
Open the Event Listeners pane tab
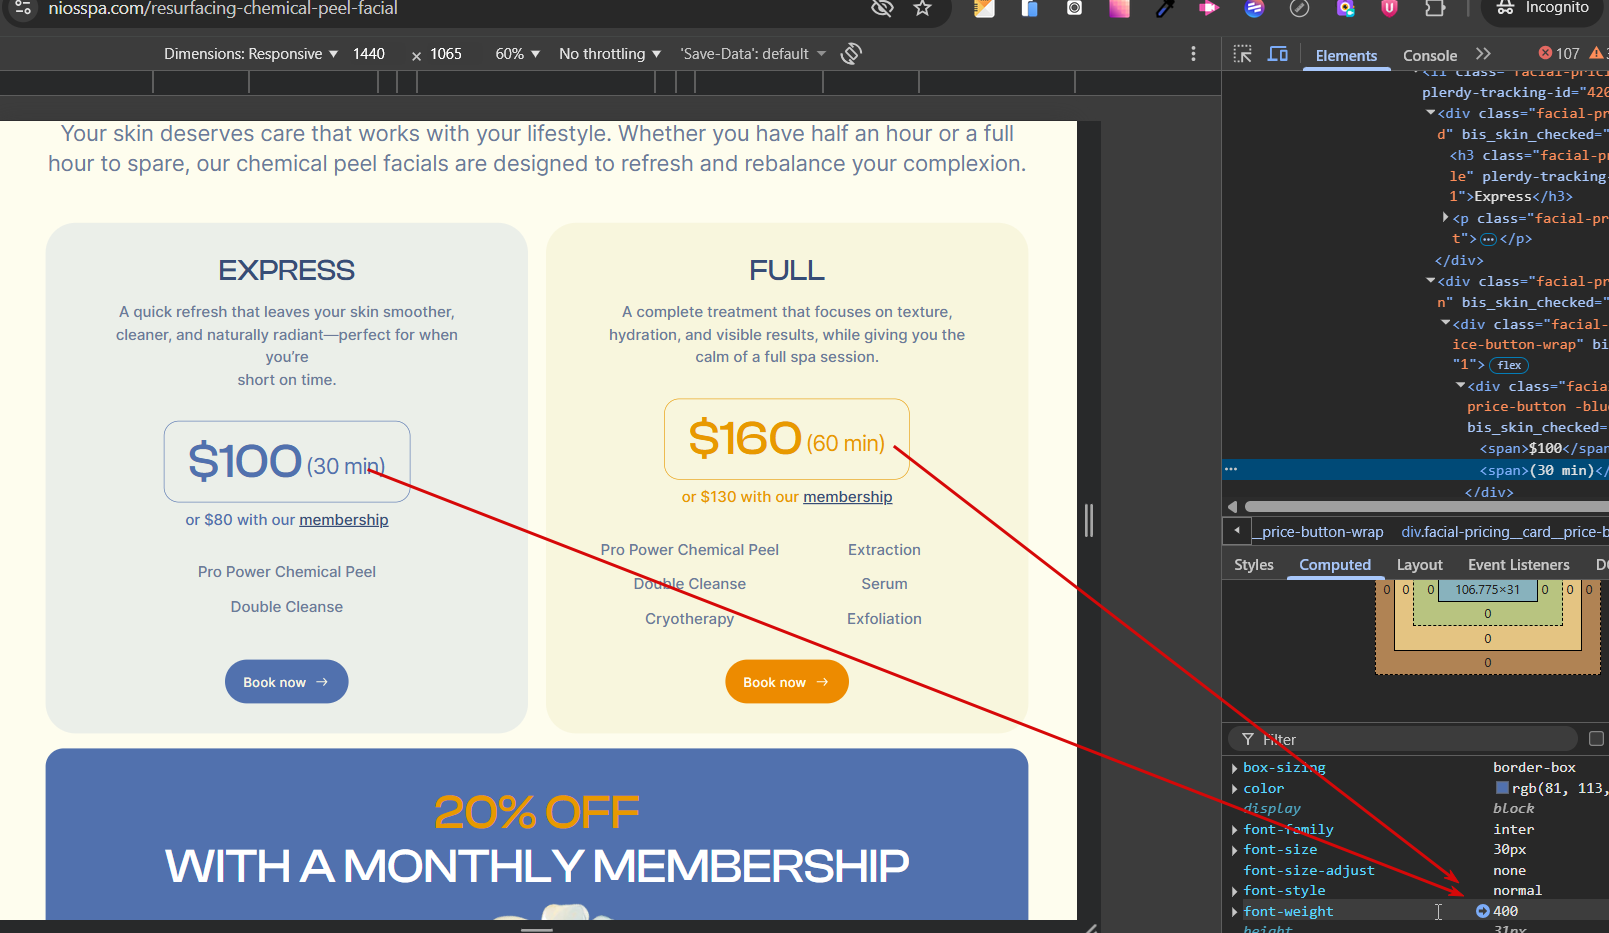tap(1519, 565)
